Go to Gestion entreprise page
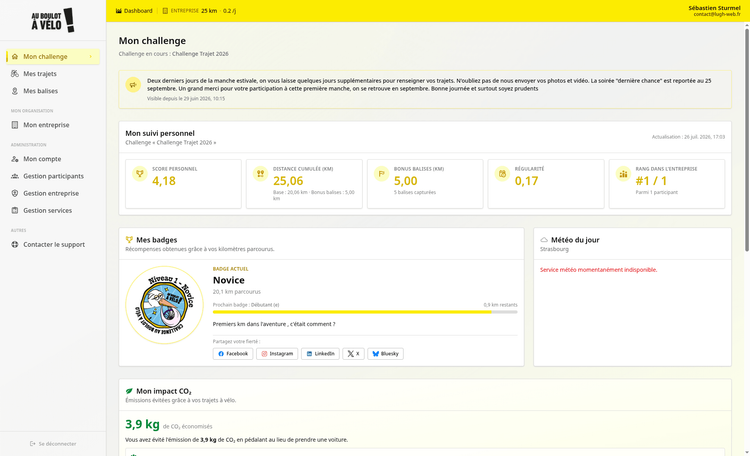 click(51, 193)
